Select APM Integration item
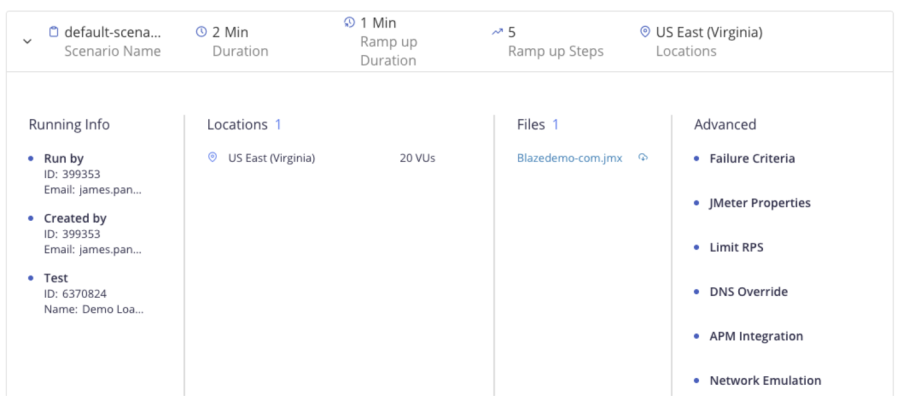The image size is (900, 410). coord(756,336)
